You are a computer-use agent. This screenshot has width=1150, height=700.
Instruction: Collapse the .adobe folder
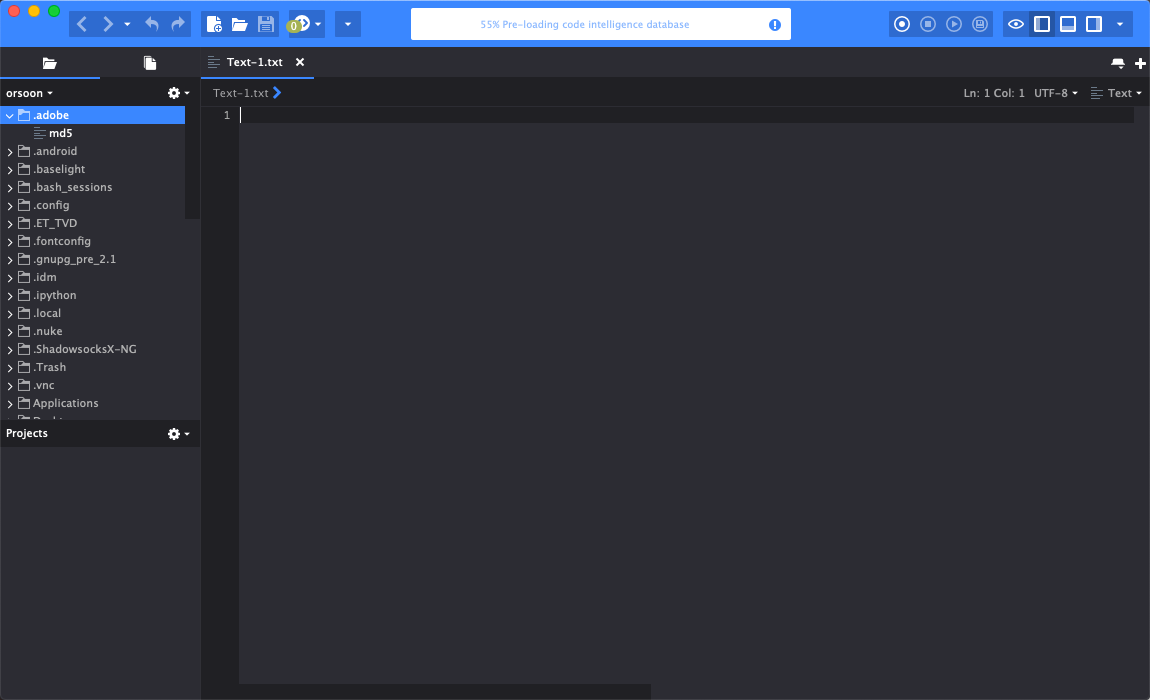tap(10, 115)
